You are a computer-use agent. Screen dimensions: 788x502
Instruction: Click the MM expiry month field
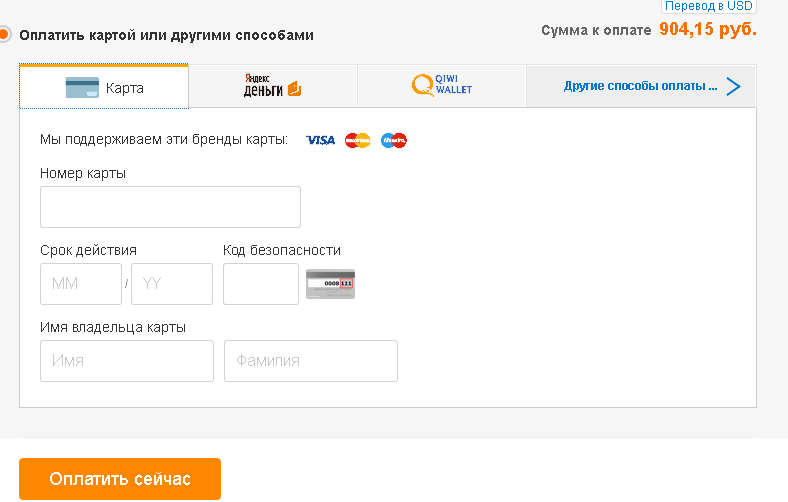click(x=81, y=284)
